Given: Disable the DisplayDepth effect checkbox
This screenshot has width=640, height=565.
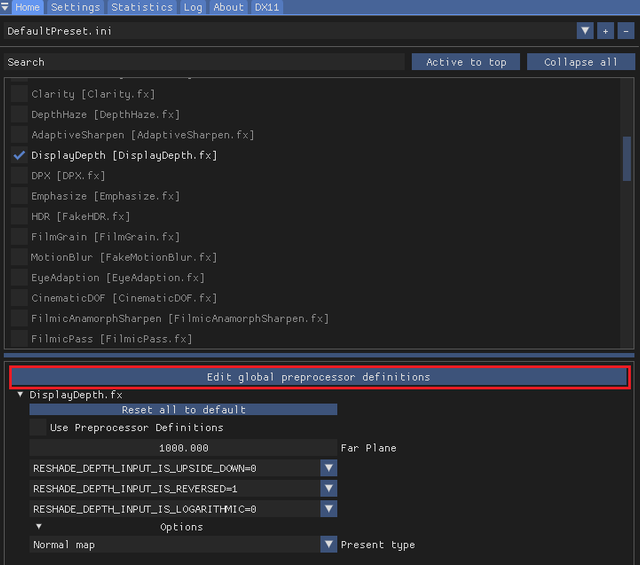Looking at the screenshot, I should [x=19, y=155].
